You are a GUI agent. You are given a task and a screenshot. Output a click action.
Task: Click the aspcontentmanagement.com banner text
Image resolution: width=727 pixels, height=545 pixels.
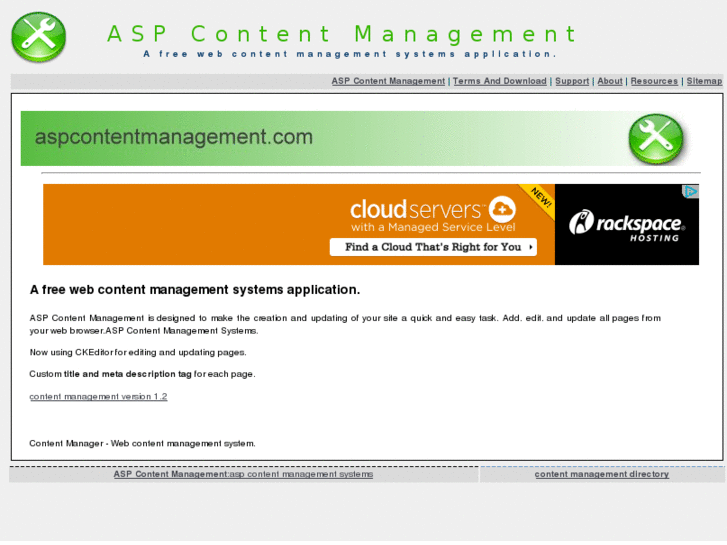tap(174, 137)
